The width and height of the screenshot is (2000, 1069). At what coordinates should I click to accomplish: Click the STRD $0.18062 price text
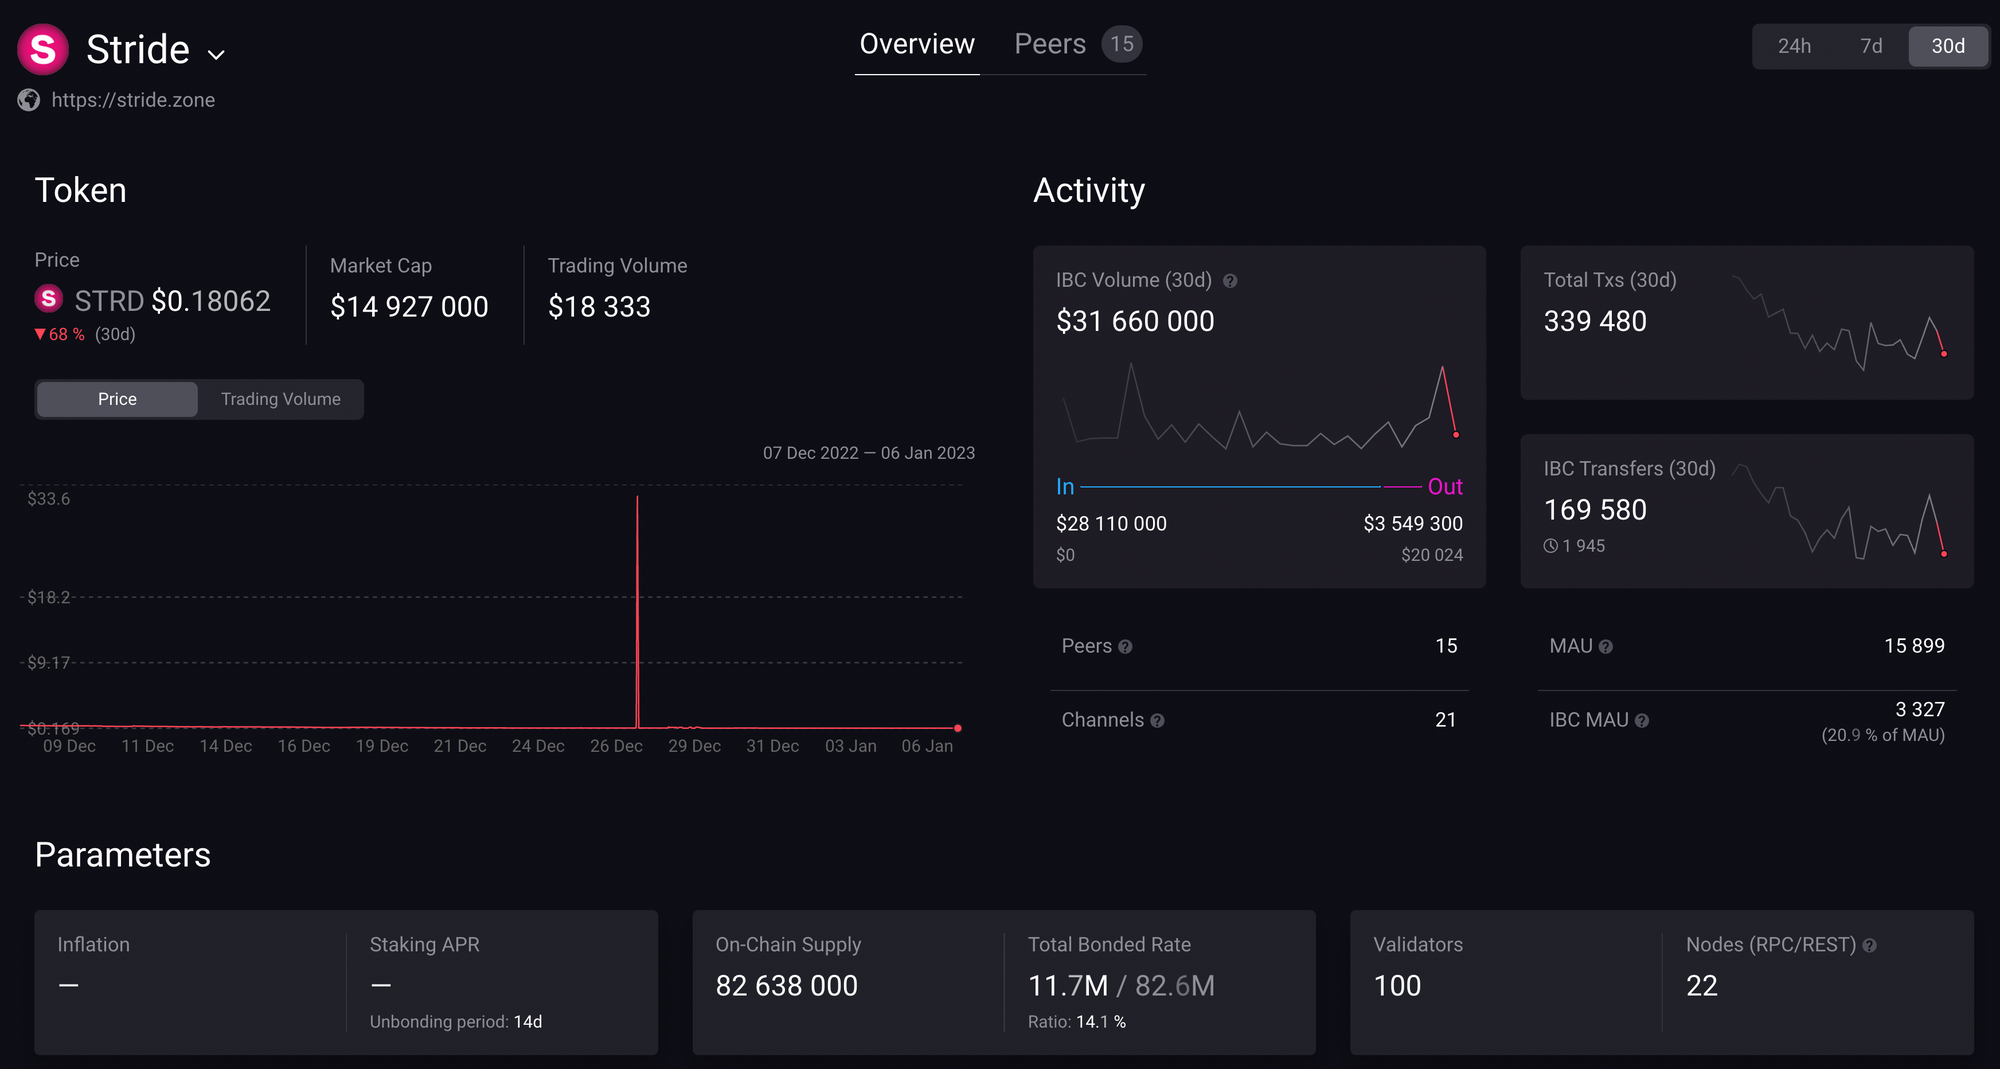[x=172, y=301]
